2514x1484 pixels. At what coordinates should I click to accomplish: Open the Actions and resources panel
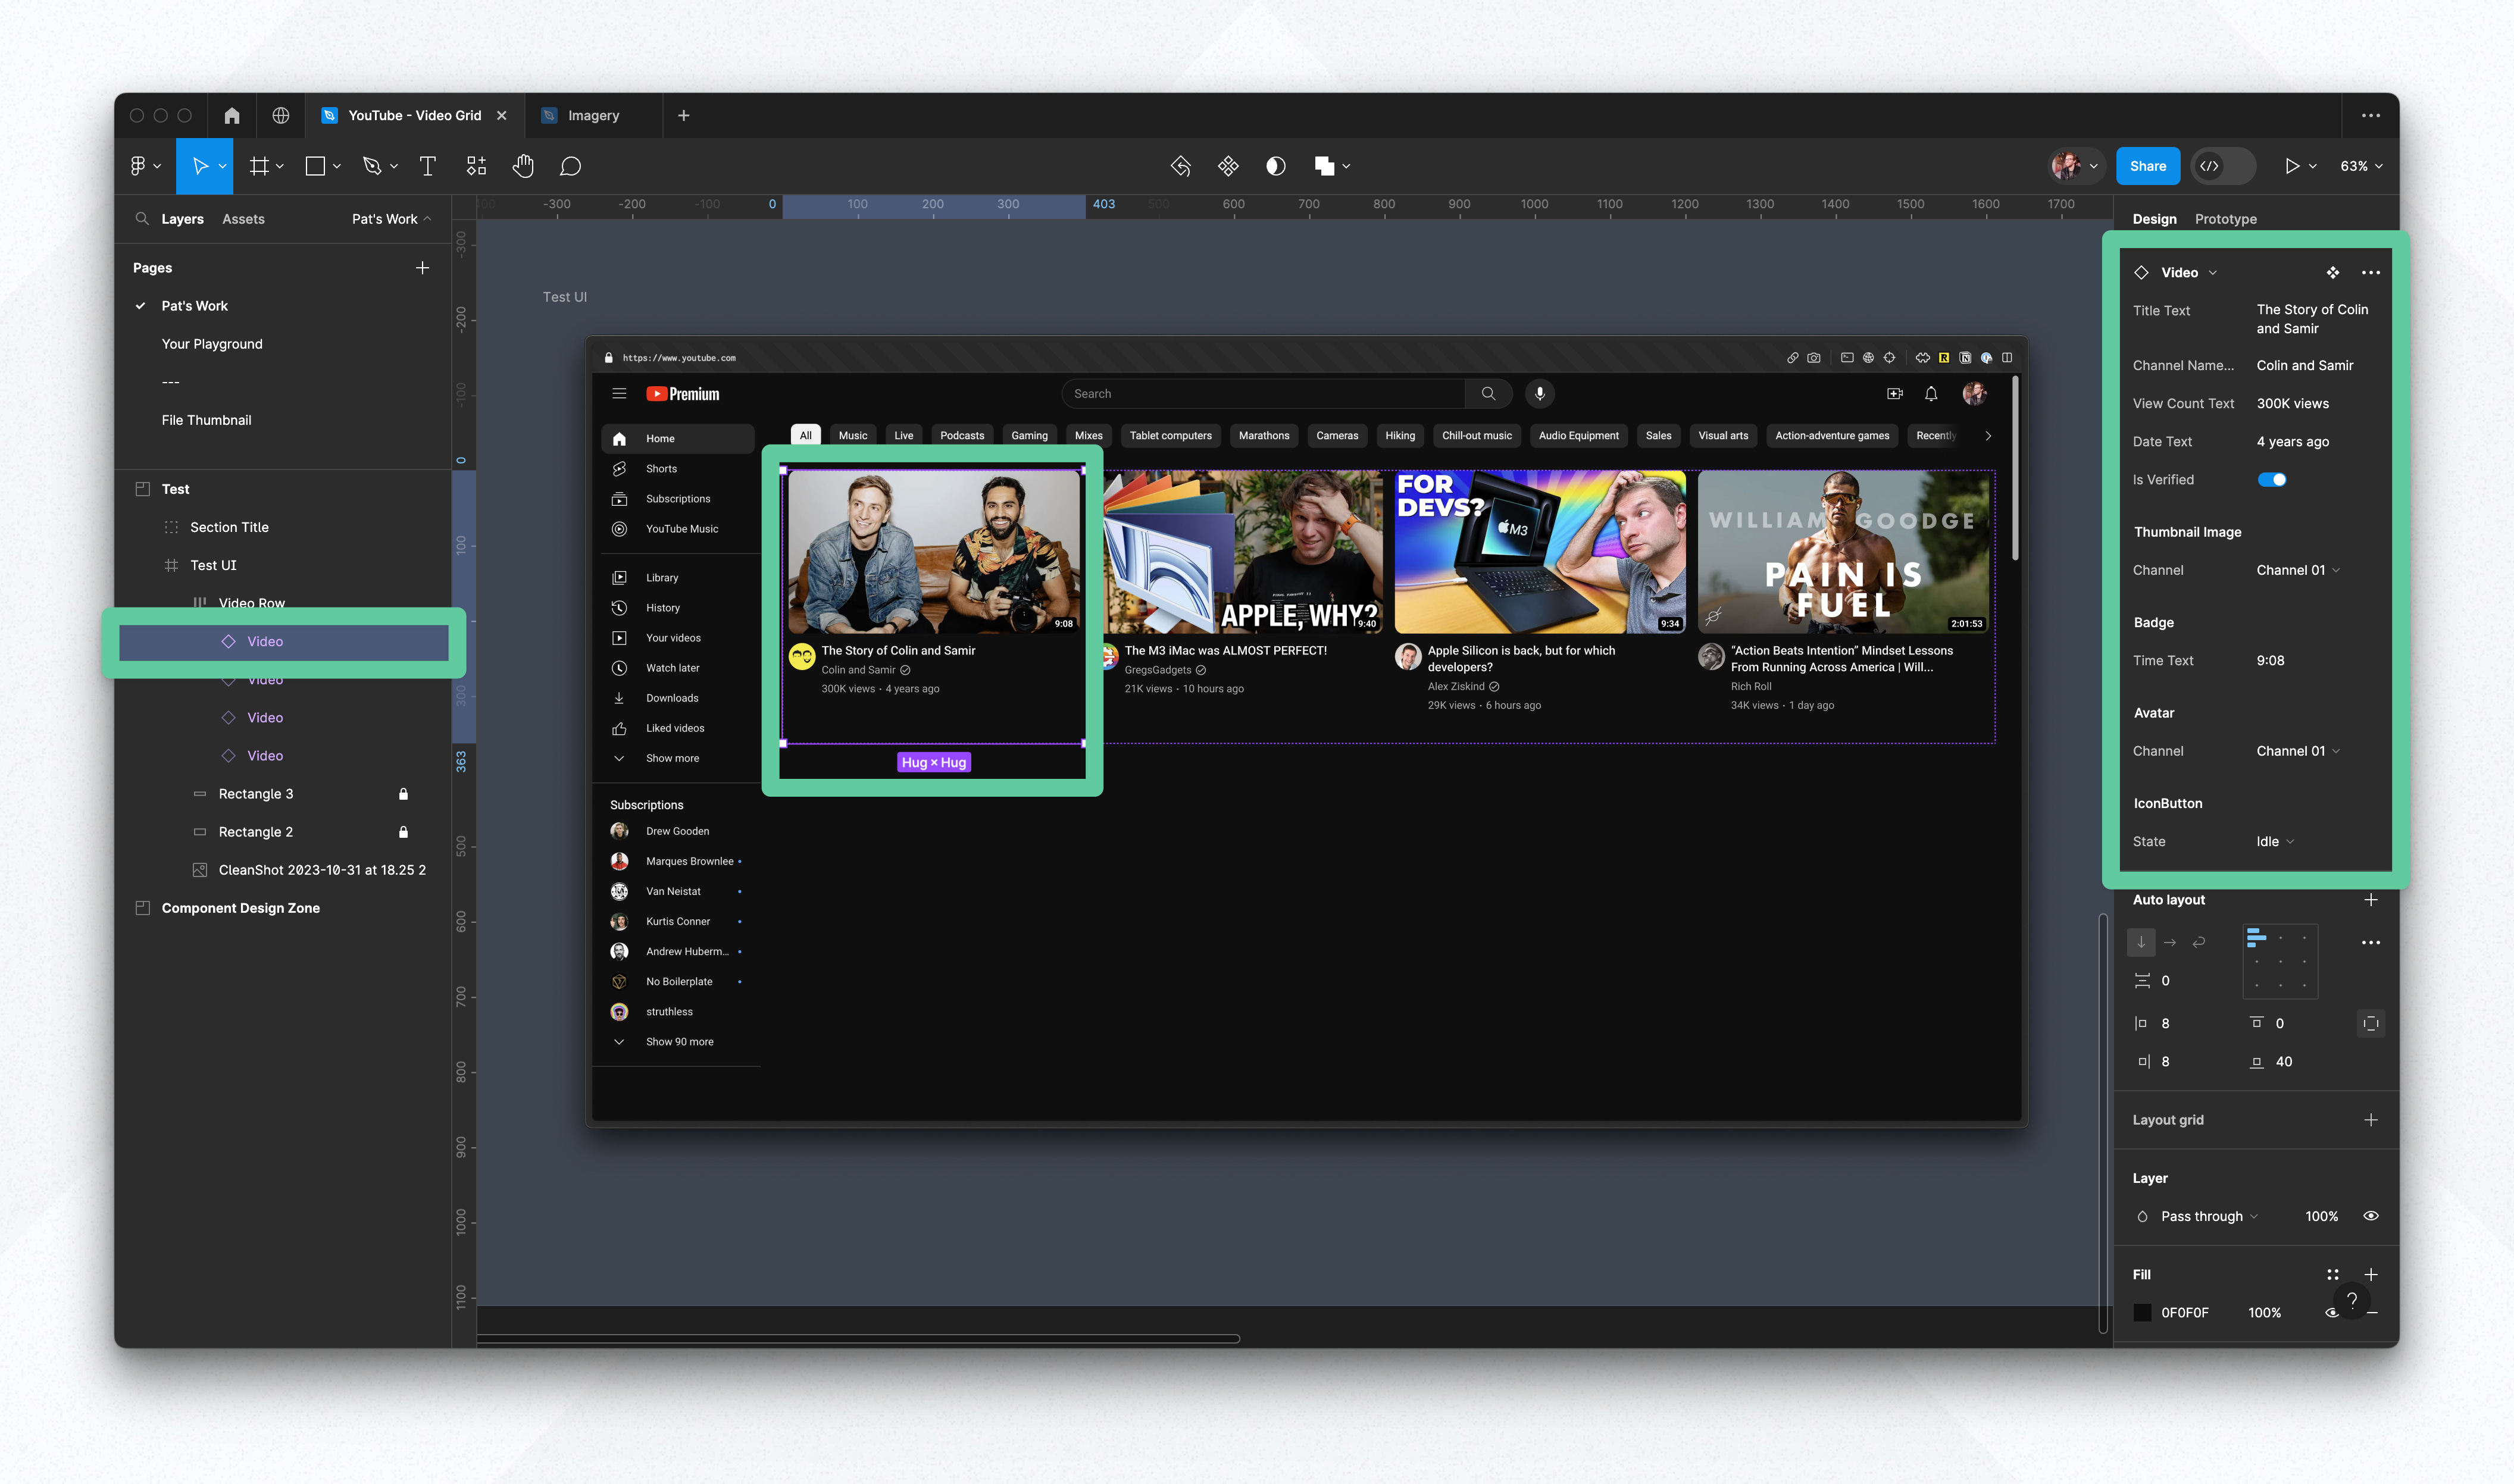click(x=476, y=166)
